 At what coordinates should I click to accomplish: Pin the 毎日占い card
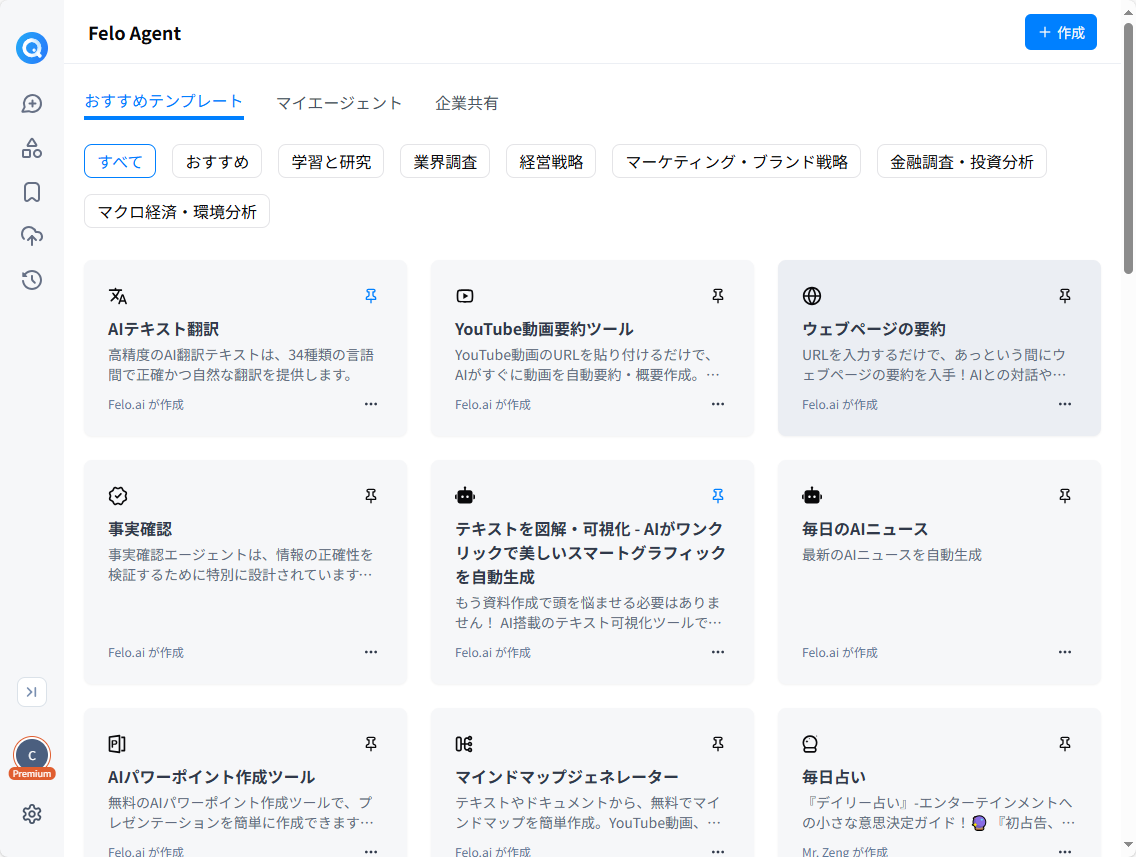[1065, 743]
